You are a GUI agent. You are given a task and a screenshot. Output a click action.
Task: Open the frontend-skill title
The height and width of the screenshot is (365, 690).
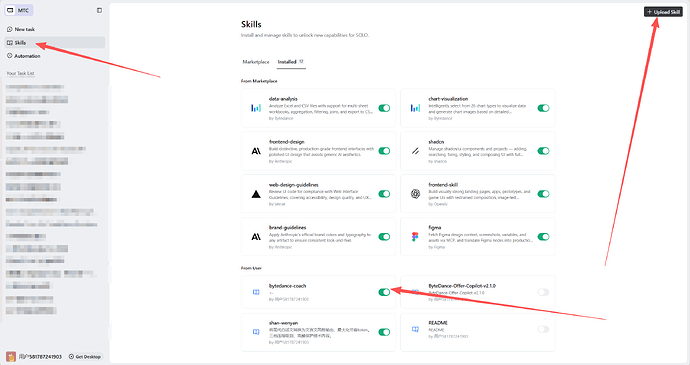[x=443, y=185]
